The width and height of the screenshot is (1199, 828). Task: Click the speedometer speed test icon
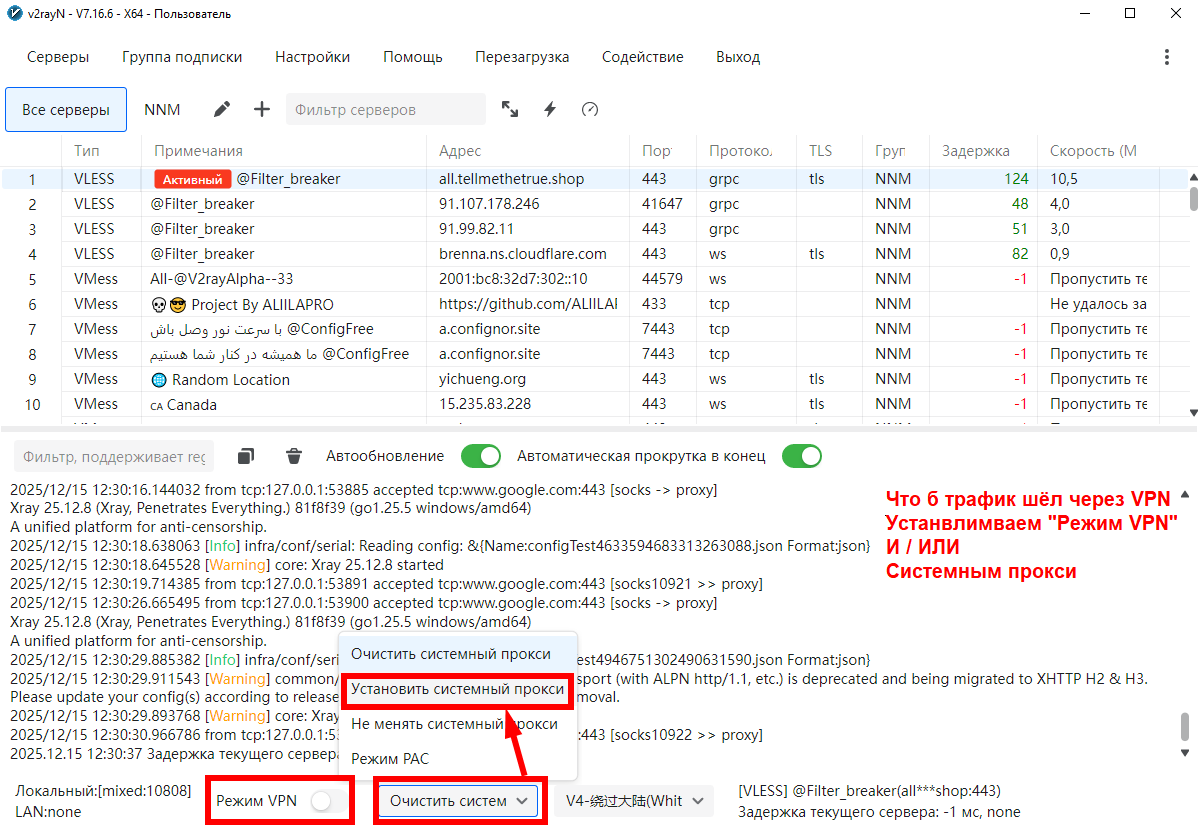pyautogui.click(x=590, y=109)
